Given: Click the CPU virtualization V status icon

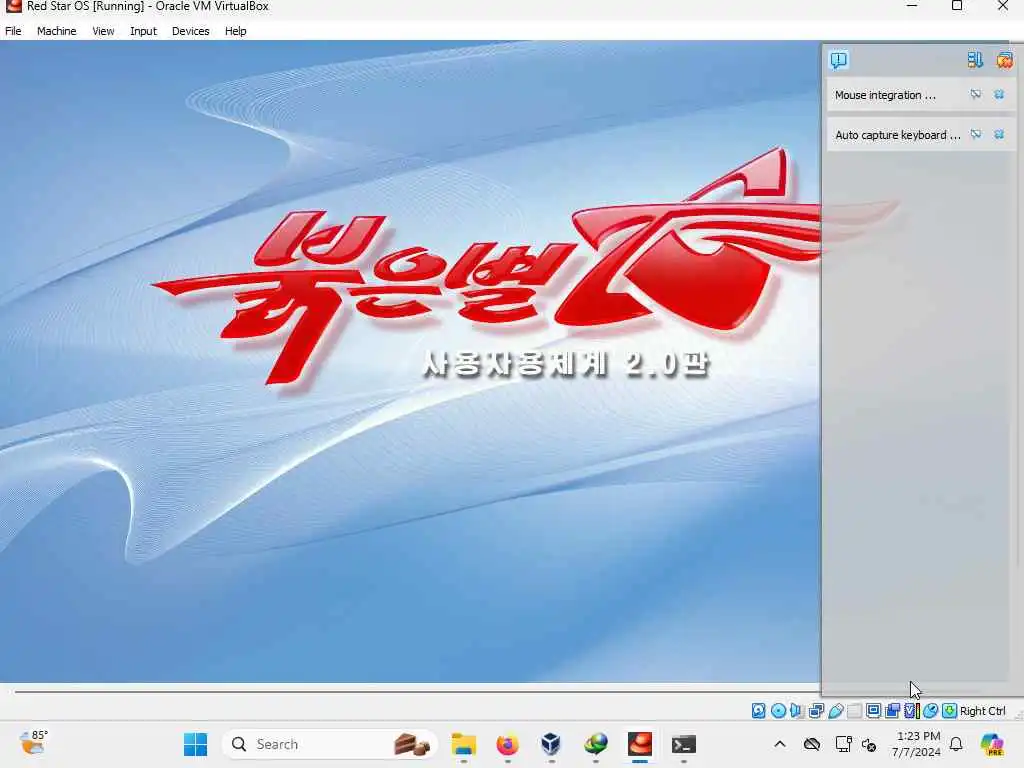Looking at the screenshot, I should (912, 711).
